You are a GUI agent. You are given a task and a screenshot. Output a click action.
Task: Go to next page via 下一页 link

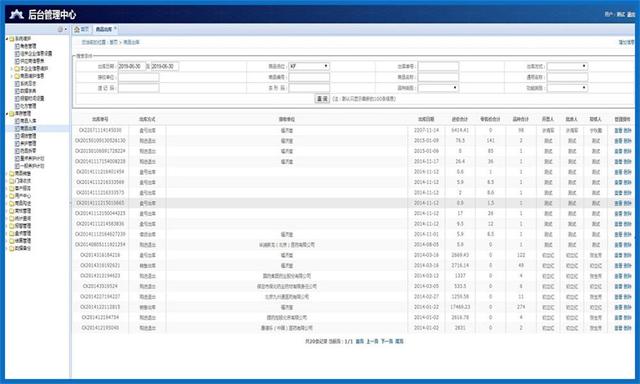point(387,341)
